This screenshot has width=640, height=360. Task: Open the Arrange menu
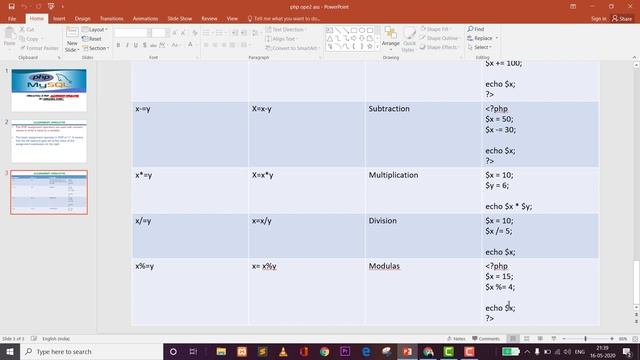point(391,39)
